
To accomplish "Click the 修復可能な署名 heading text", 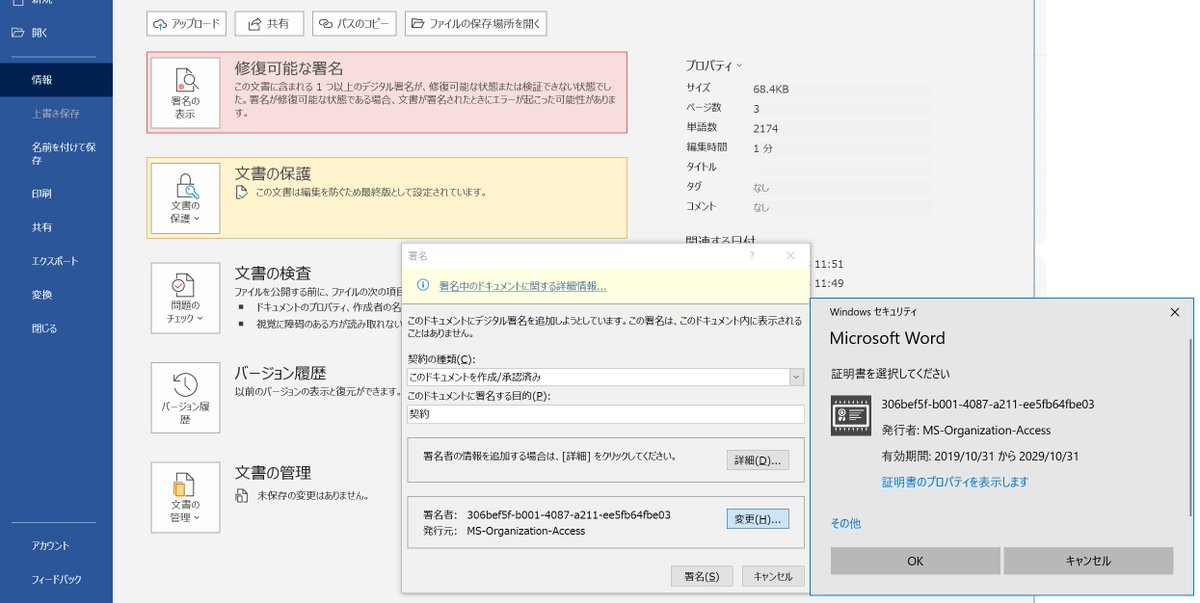I will 289,69.
